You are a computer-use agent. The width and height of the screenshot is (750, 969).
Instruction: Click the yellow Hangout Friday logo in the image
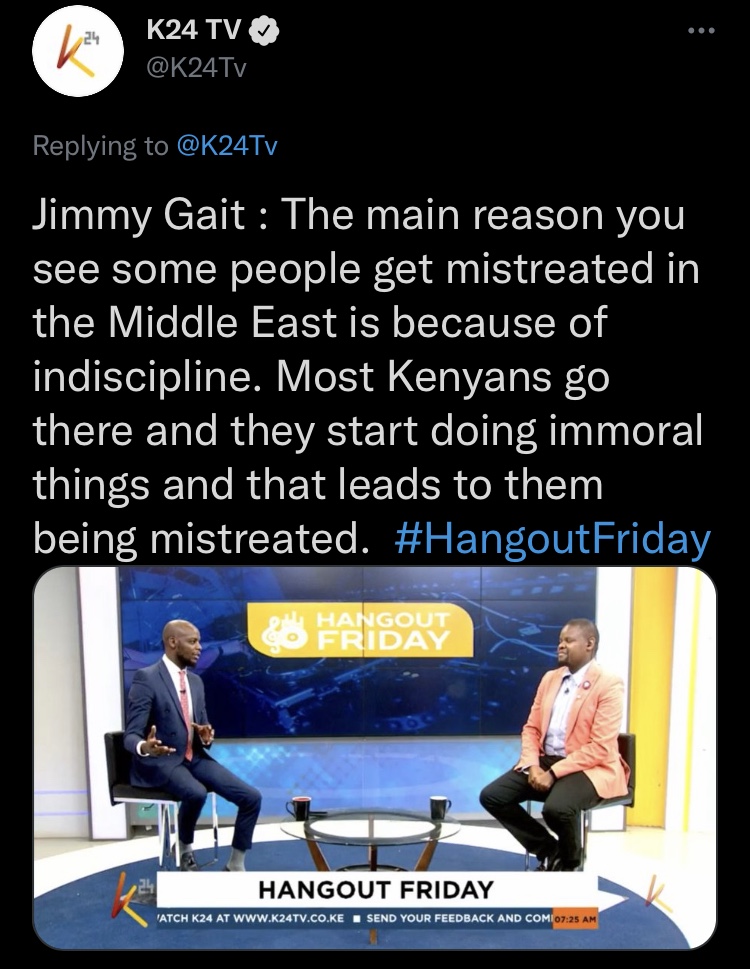tap(360, 630)
